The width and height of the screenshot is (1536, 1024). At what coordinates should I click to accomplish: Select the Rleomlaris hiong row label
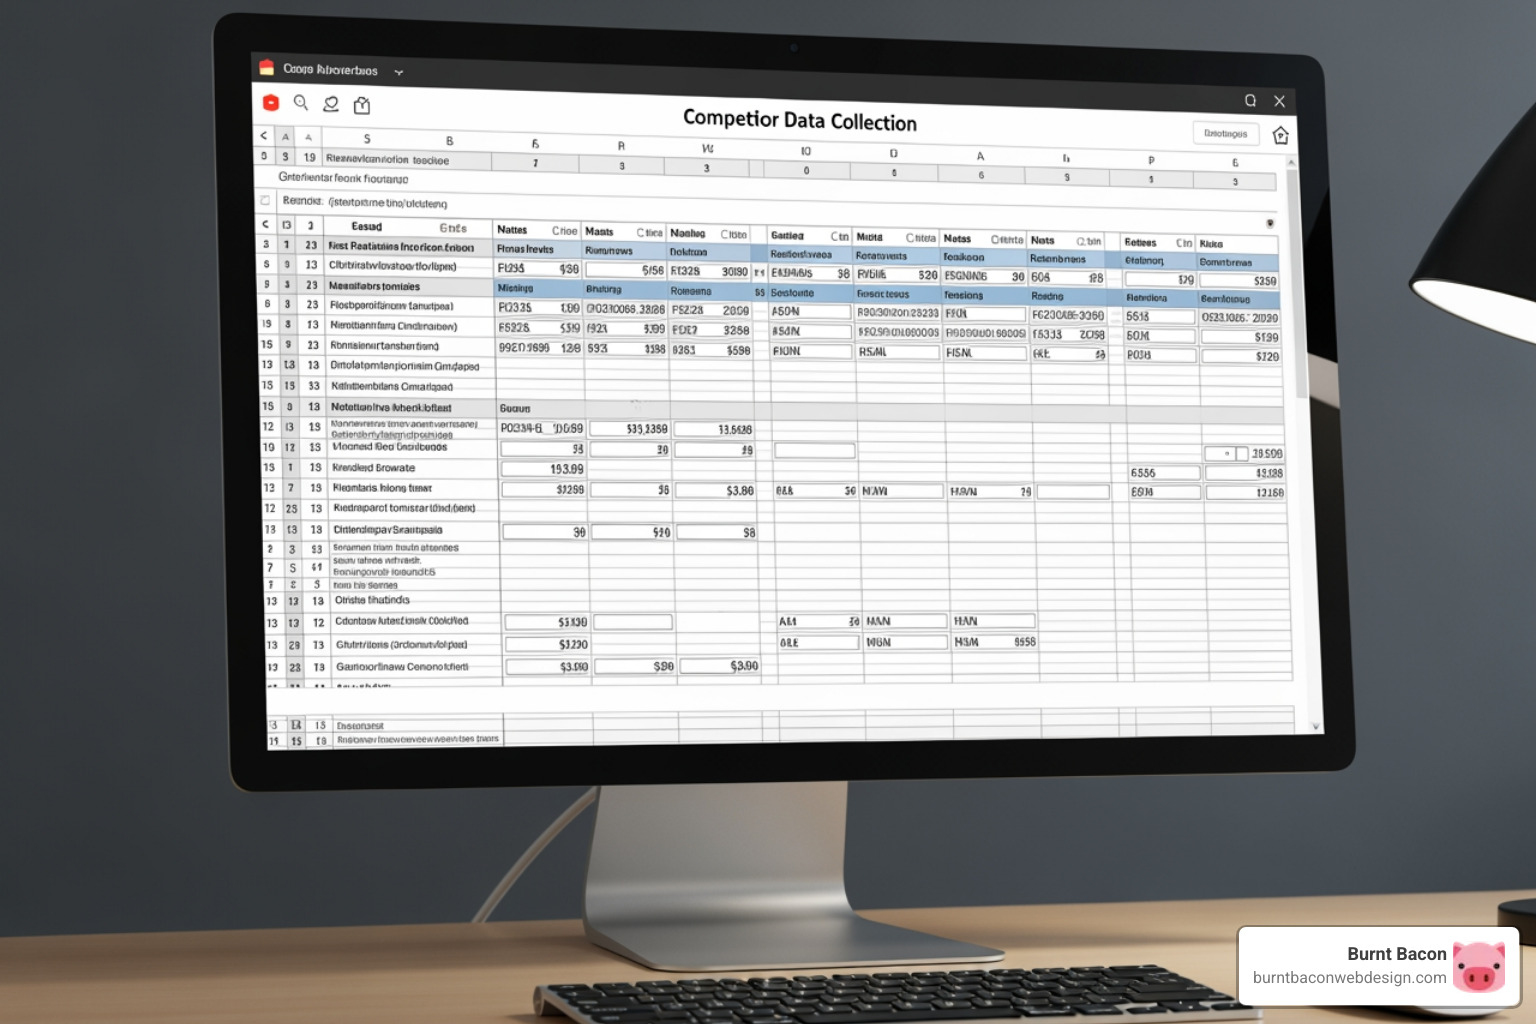[382, 488]
